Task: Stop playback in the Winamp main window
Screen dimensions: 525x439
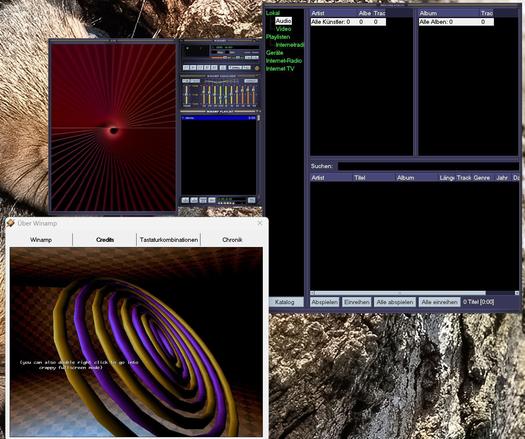Action: (207, 68)
